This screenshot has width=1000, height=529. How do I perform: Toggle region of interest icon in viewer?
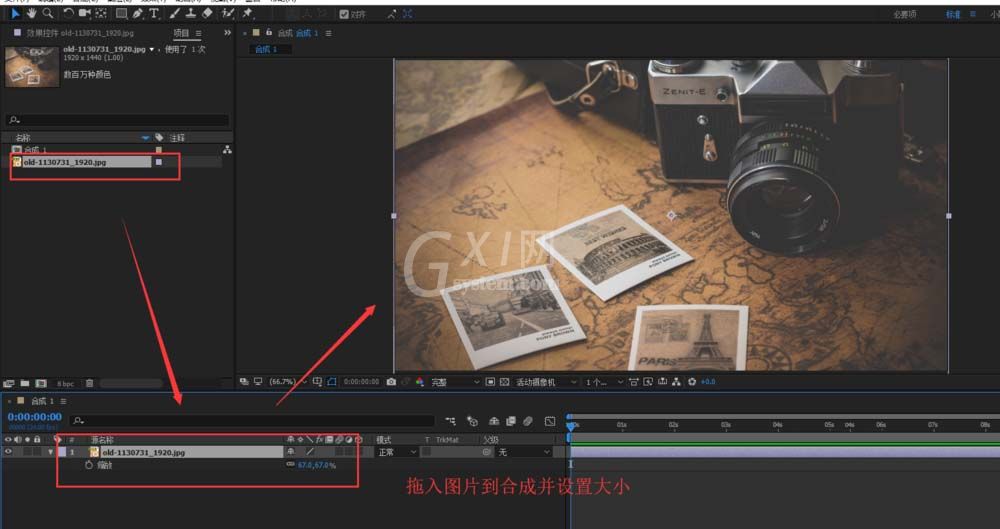click(x=490, y=382)
